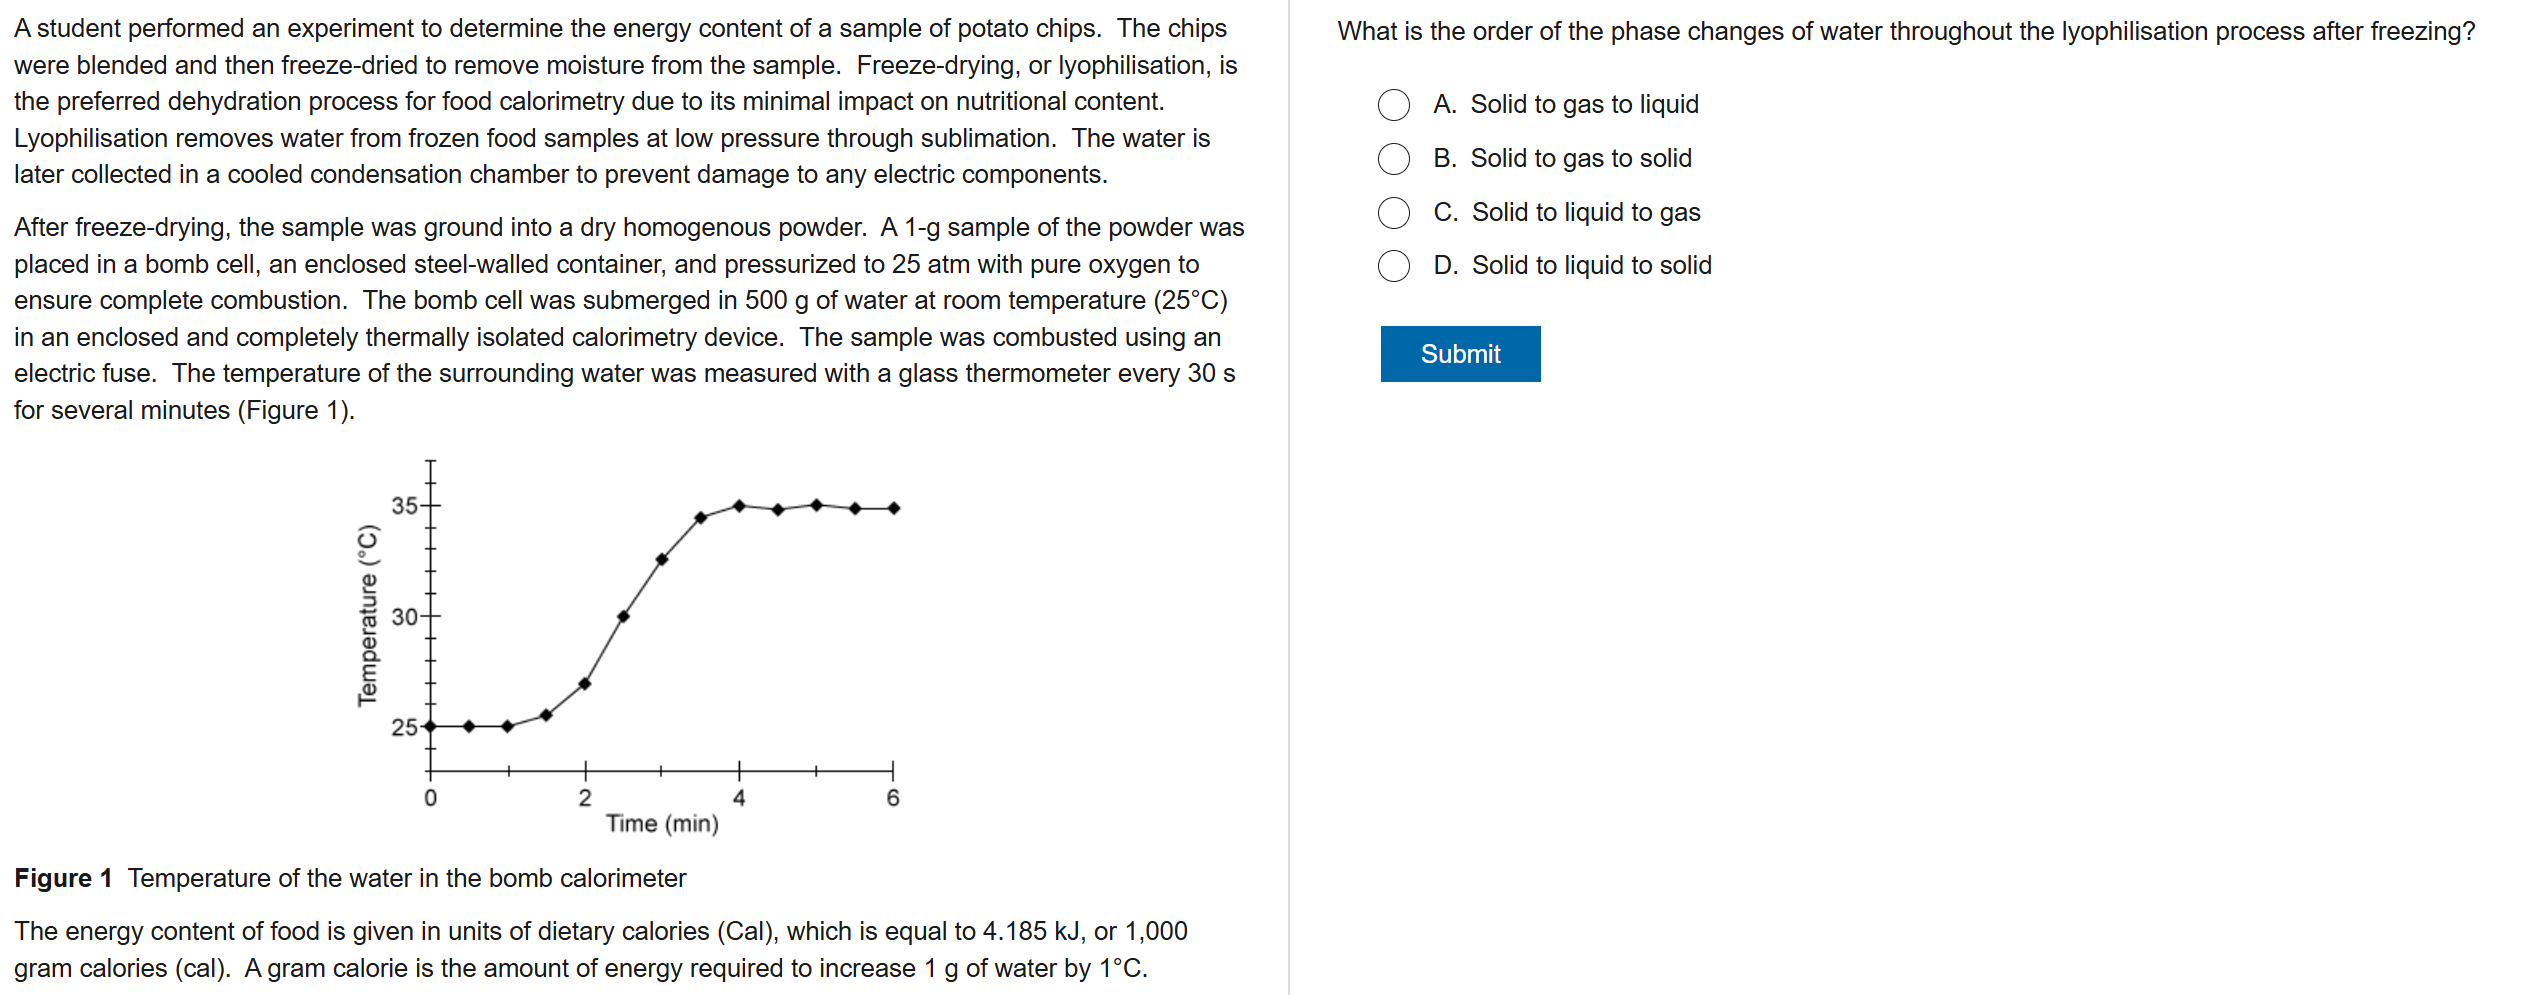Screen dimensions: 2547x995
Task: Click the opening paragraph about potato chips
Action: (625, 101)
